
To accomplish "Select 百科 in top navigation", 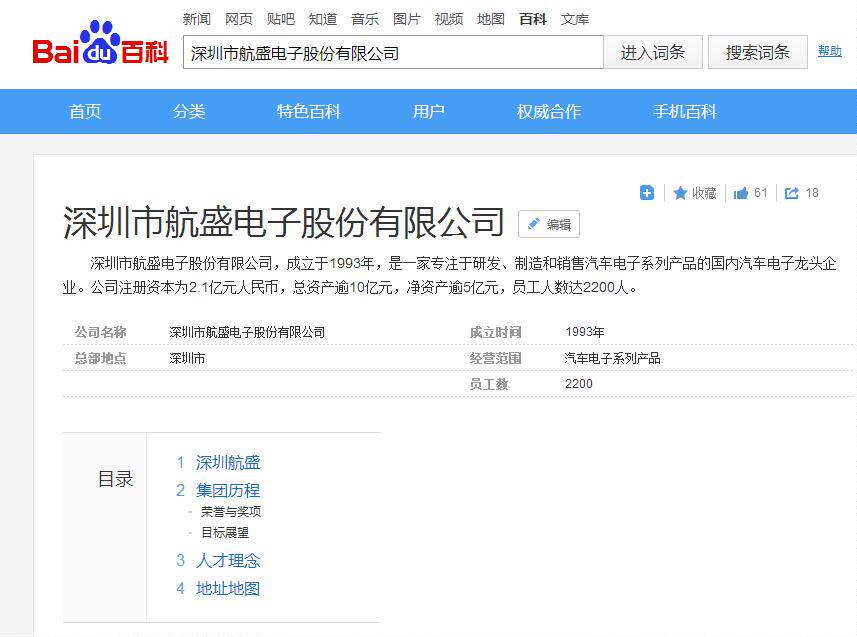I will pos(533,19).
